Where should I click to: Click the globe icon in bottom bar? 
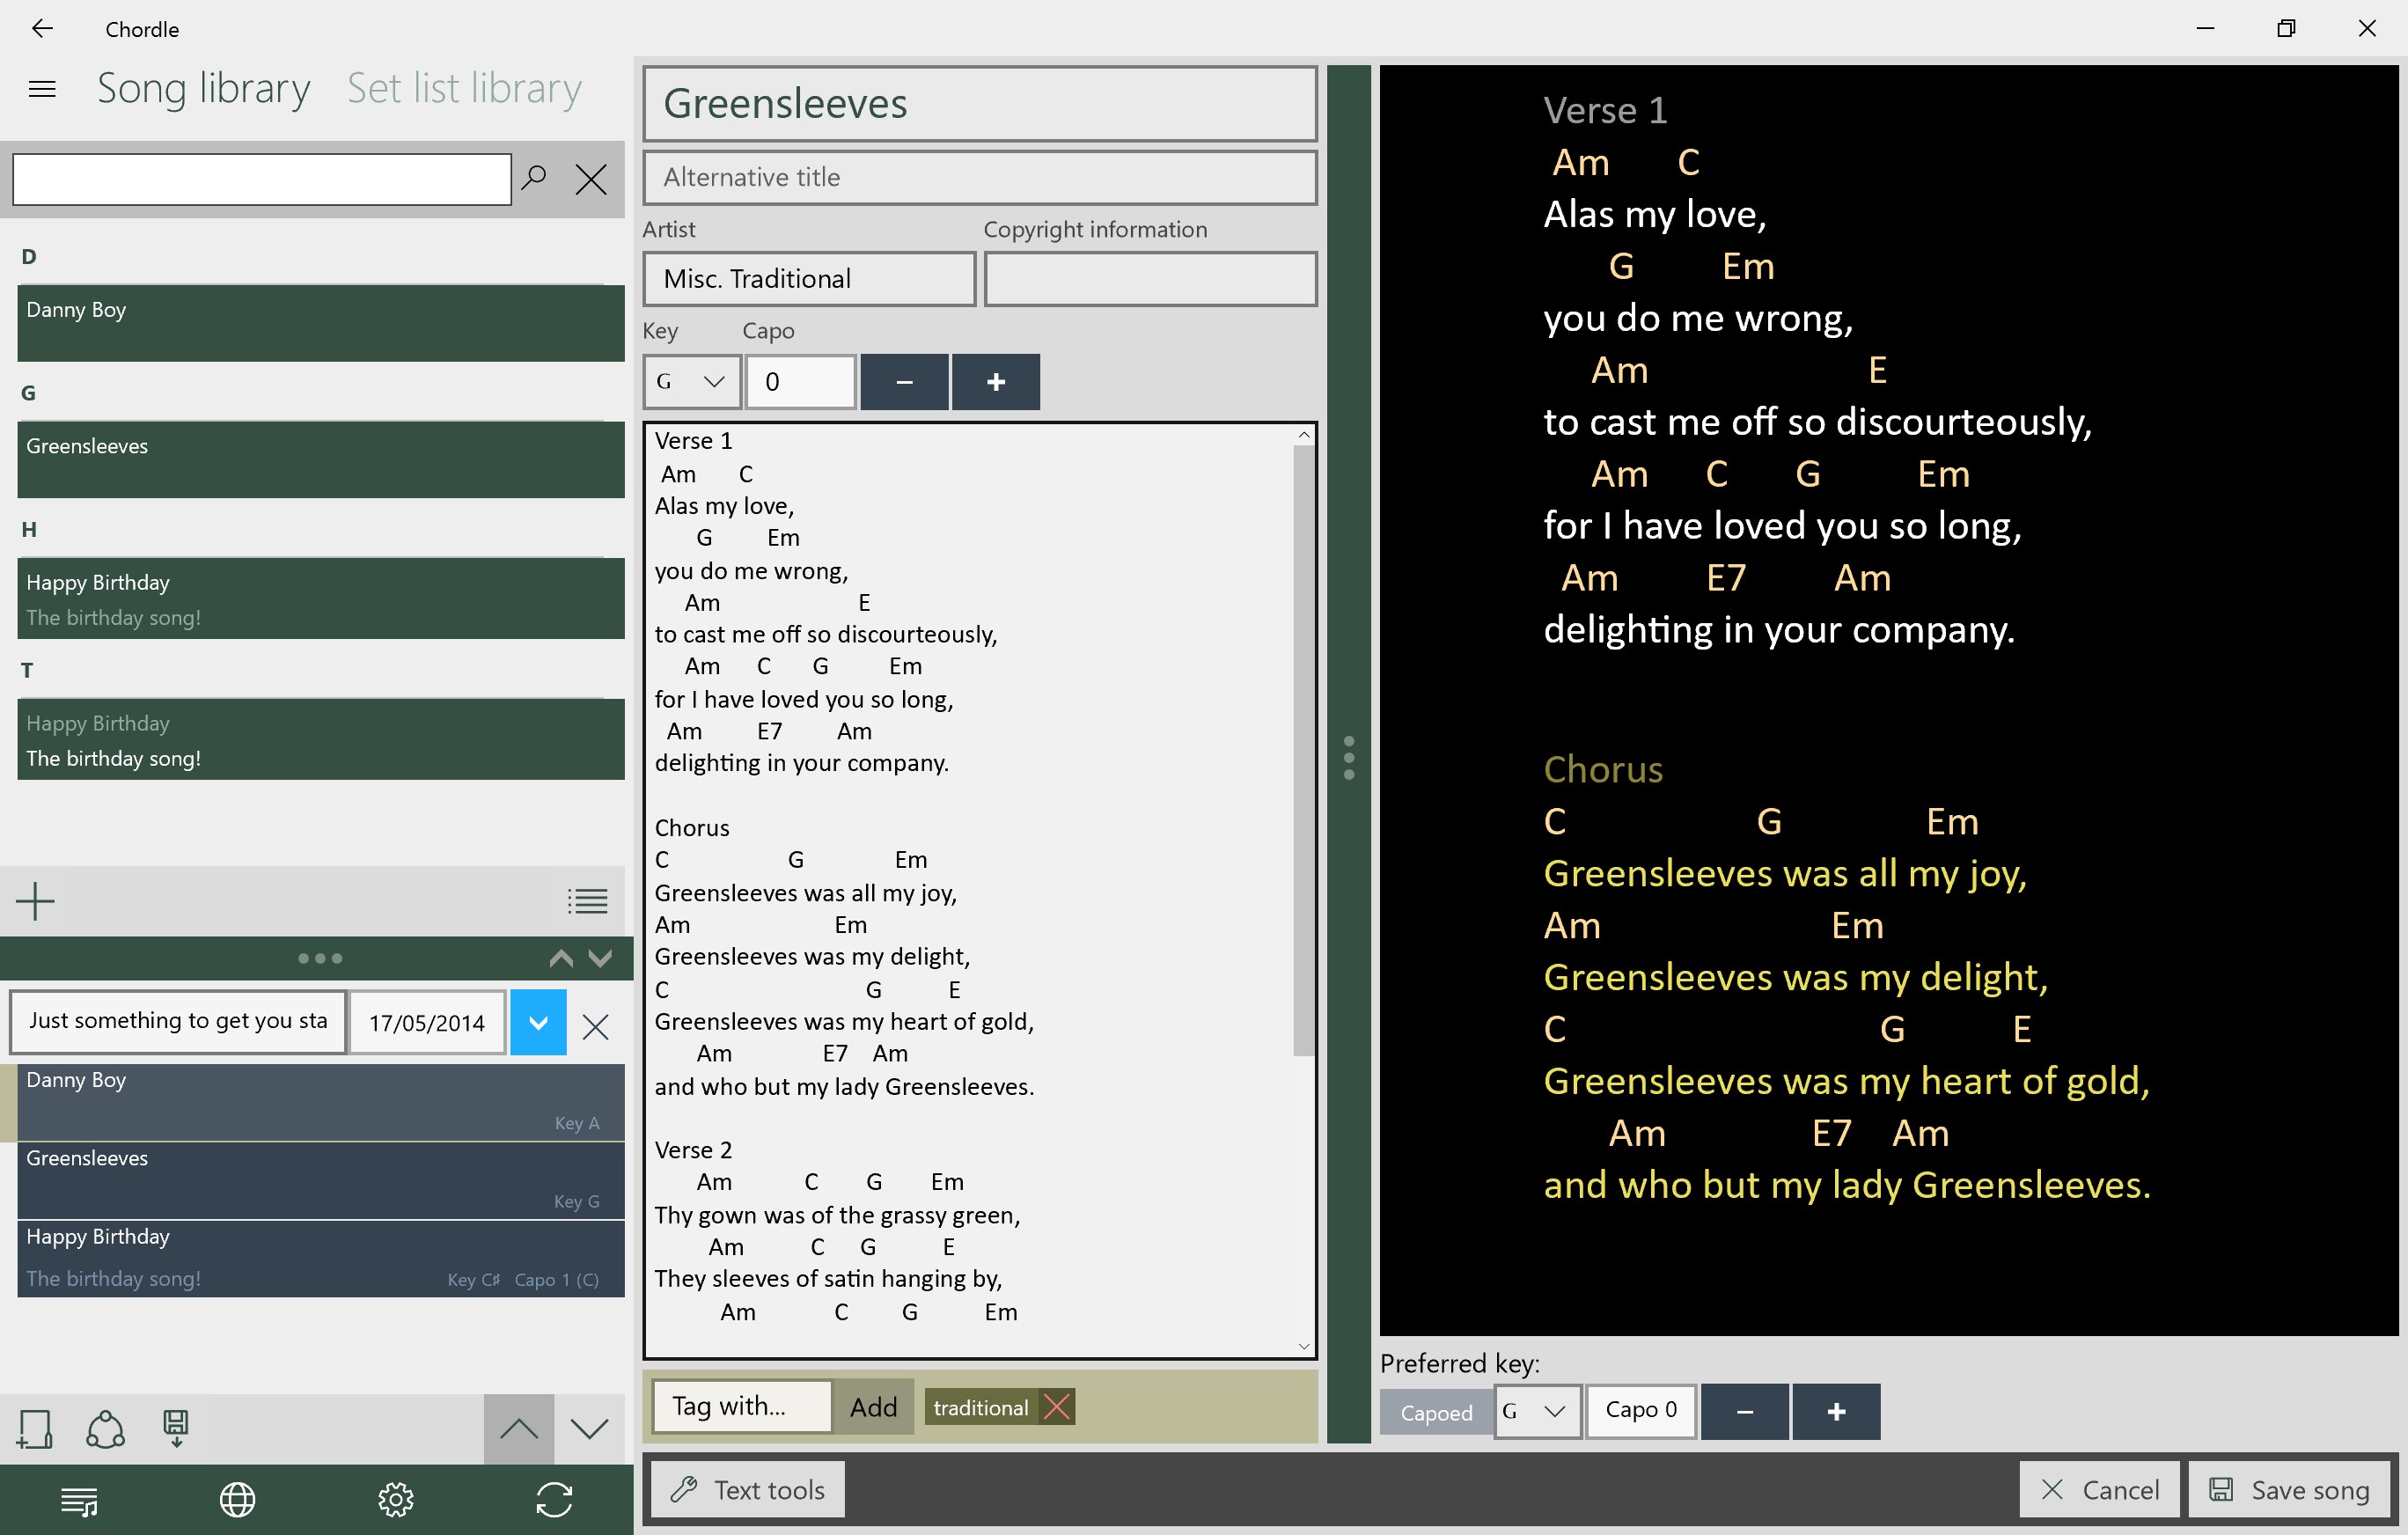pyautogui.click(x=237, y=1498)
